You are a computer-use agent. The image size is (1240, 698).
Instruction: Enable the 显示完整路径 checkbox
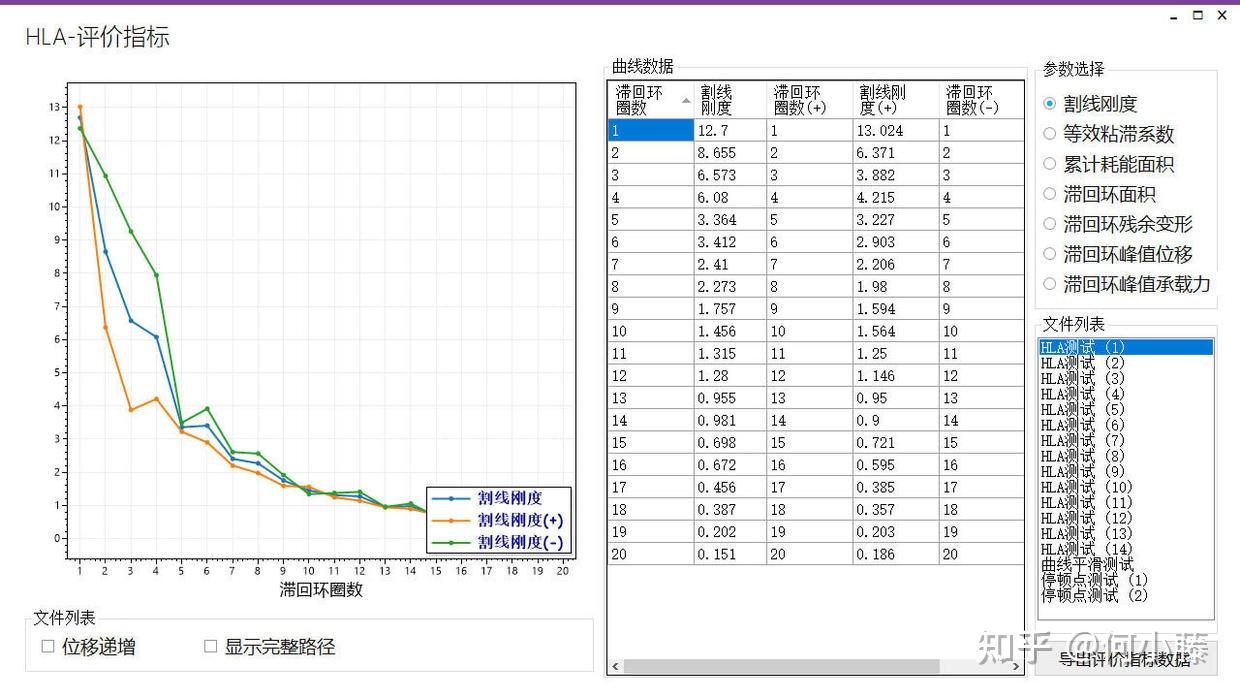point(269,647)
